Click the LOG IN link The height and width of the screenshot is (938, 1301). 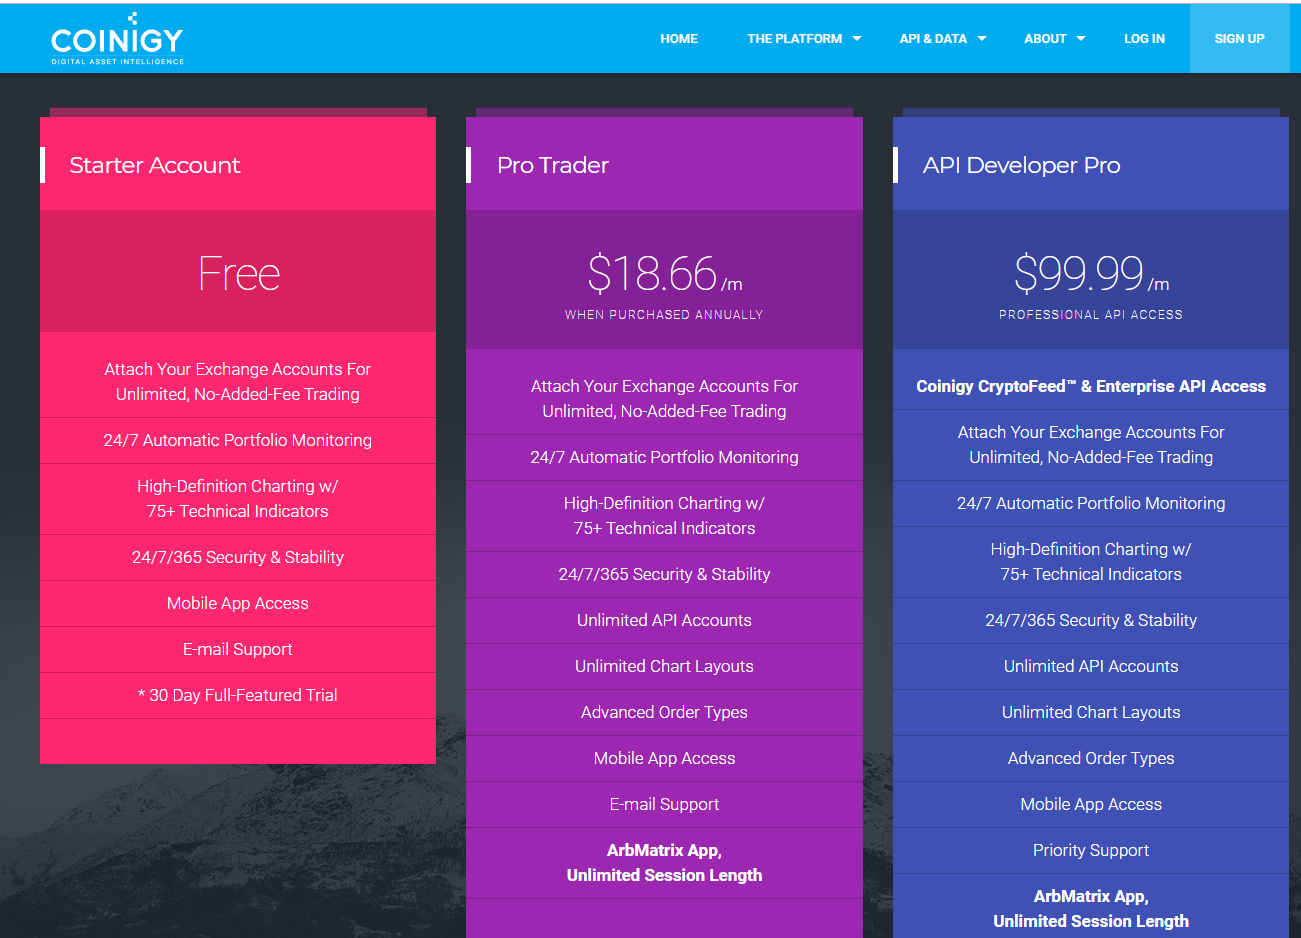coord(1144,39)
